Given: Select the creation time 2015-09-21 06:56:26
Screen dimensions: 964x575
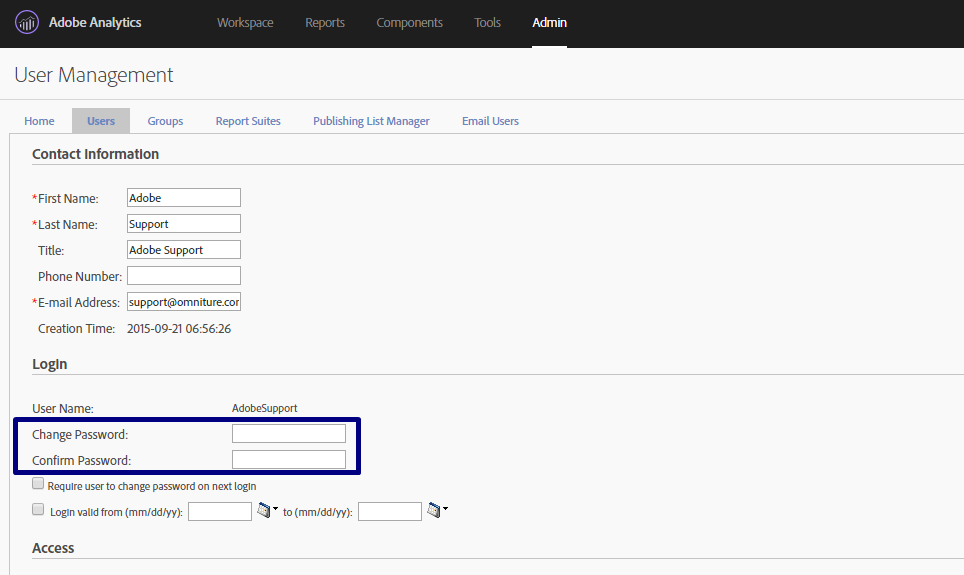Looking at the screenshot, I should point(179,329).
